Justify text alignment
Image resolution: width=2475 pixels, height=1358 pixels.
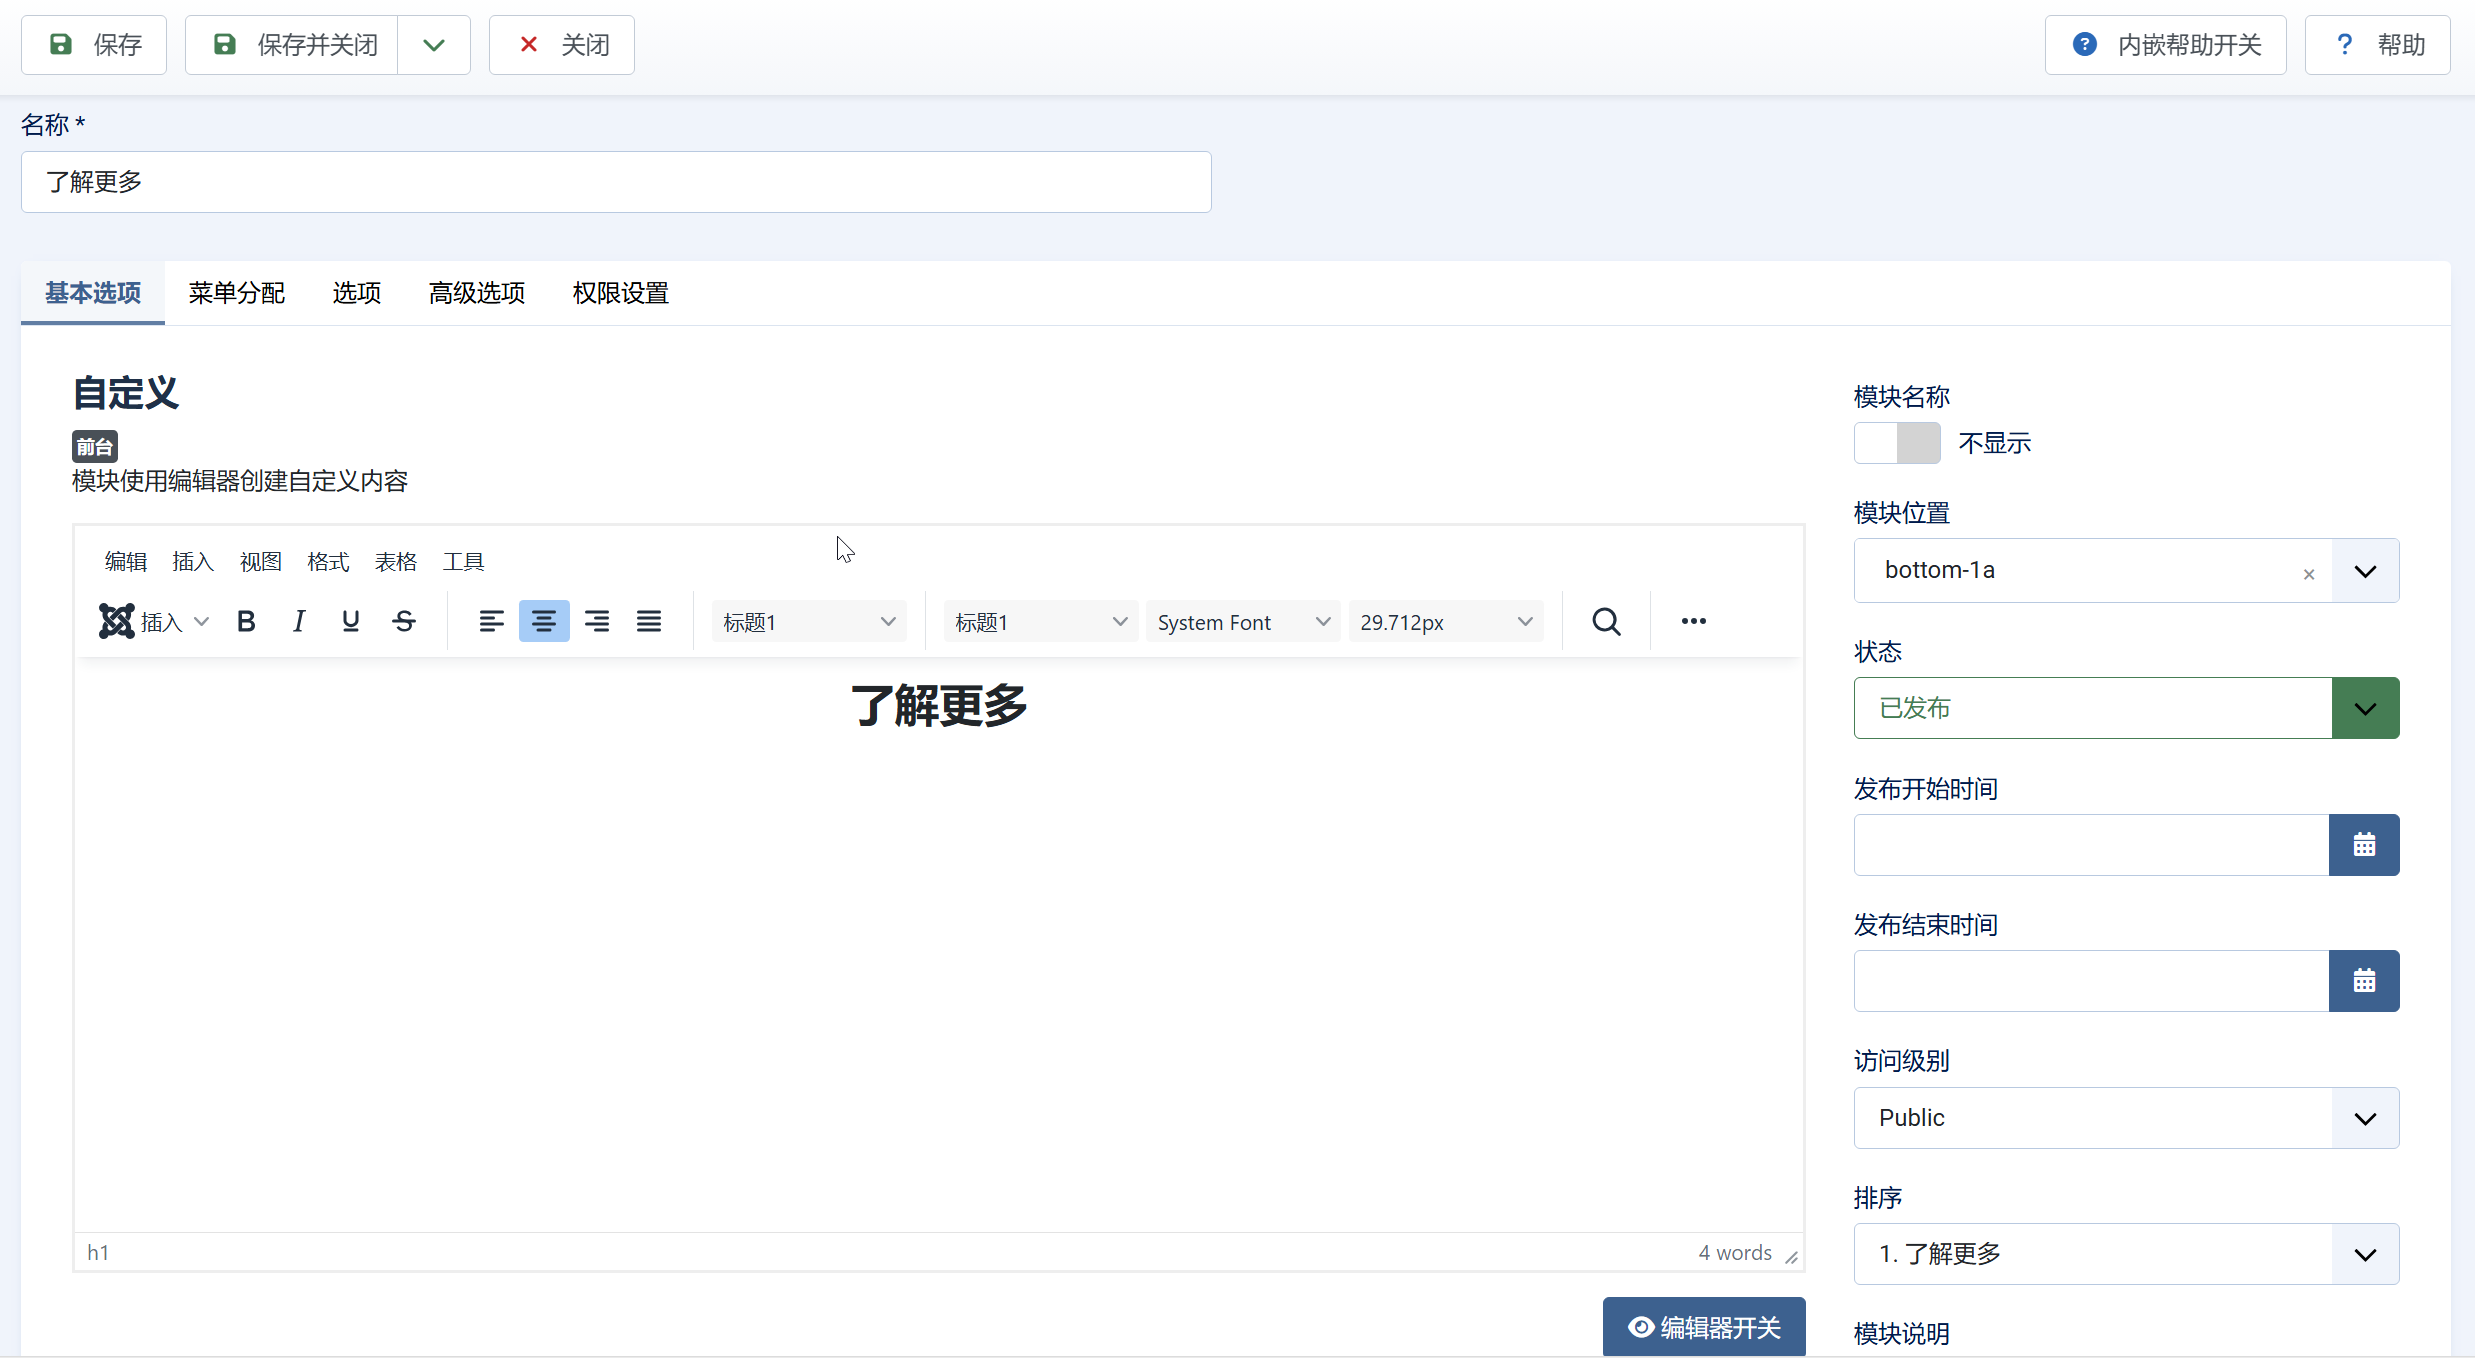tap(649, 621)
